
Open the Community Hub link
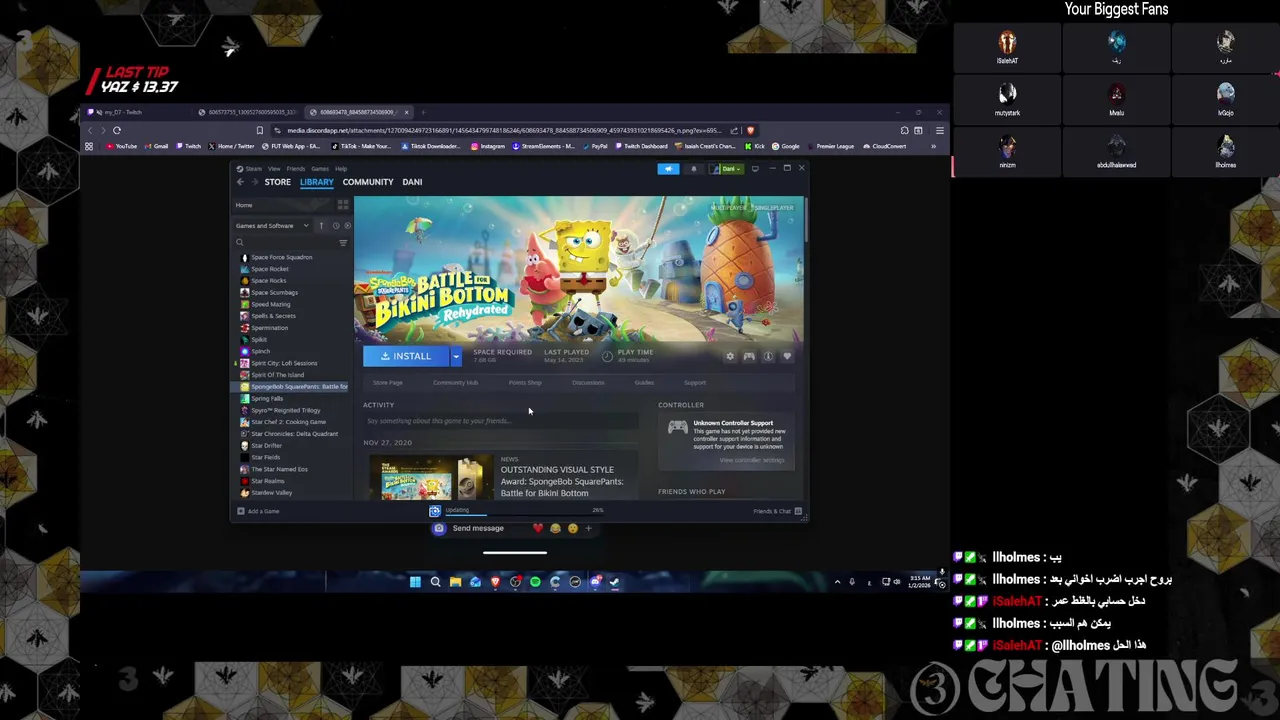click(x=455, y=383)
